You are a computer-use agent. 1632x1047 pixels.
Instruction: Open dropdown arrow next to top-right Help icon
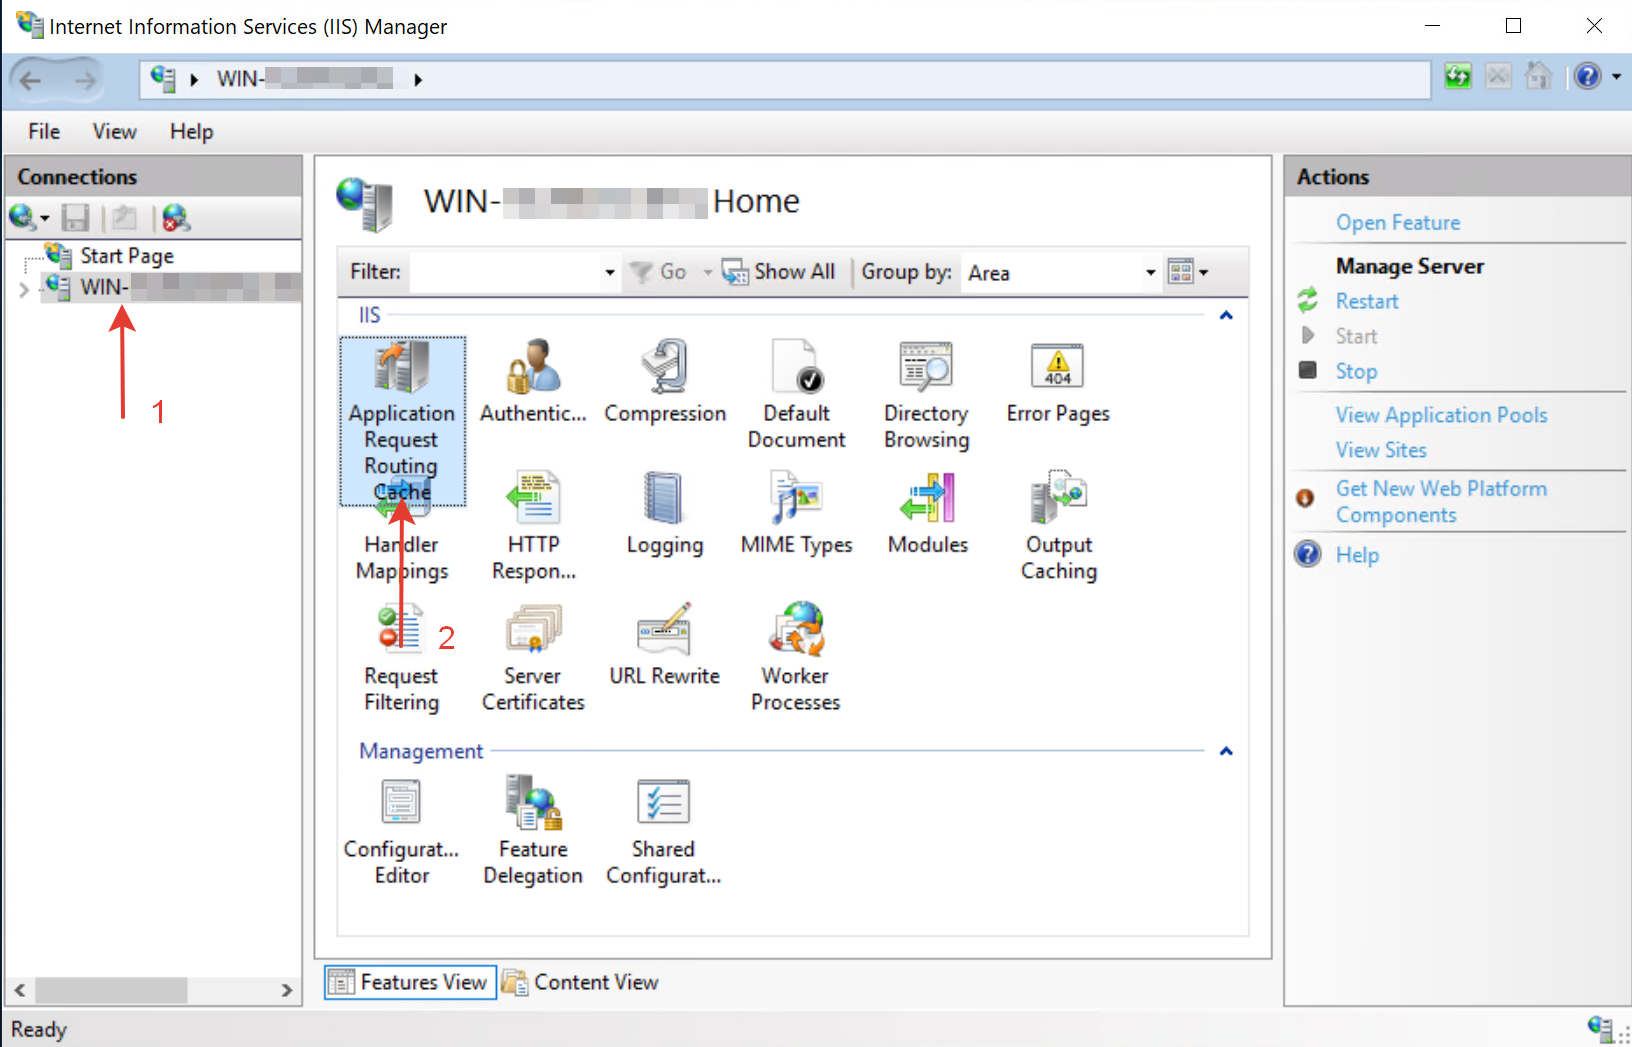point(1616,76)
